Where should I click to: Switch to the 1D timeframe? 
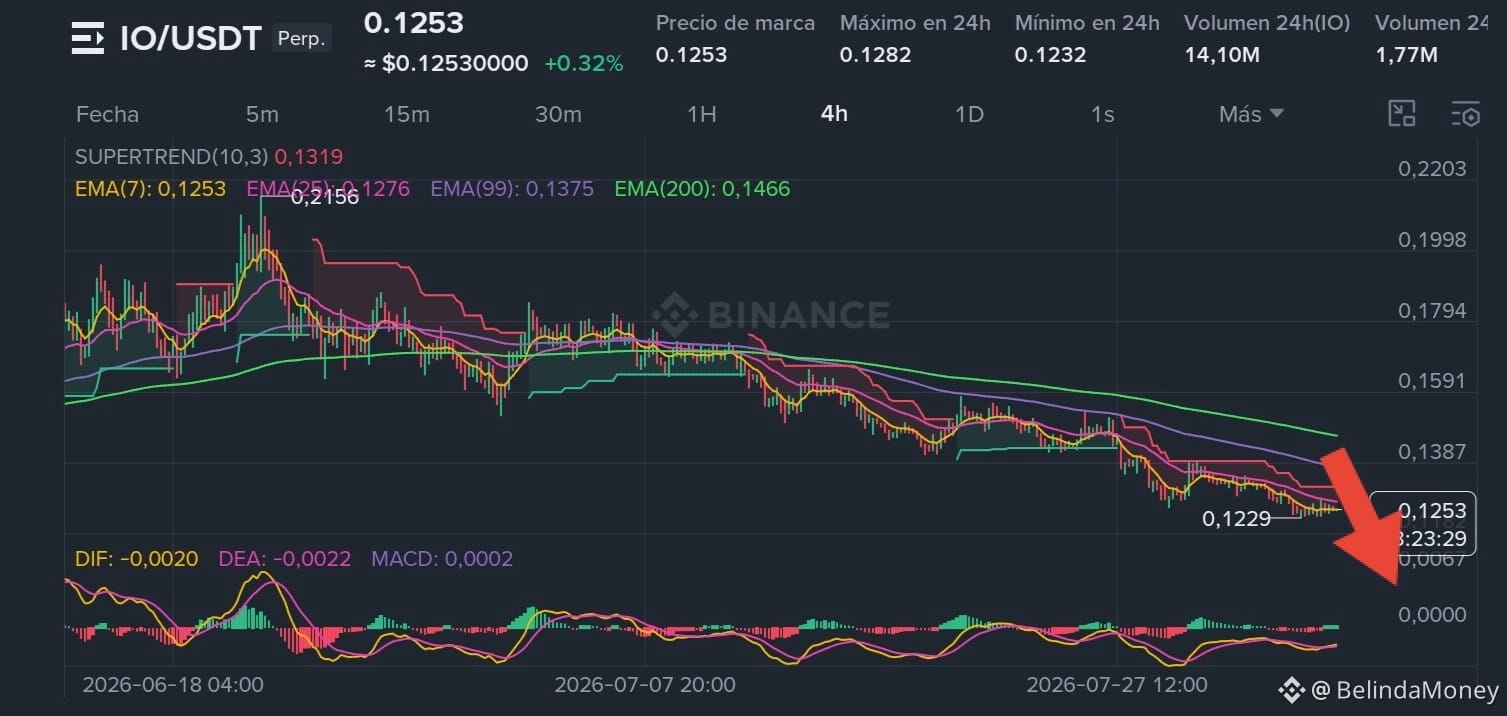pyautogui.click(x=969, y=114)
